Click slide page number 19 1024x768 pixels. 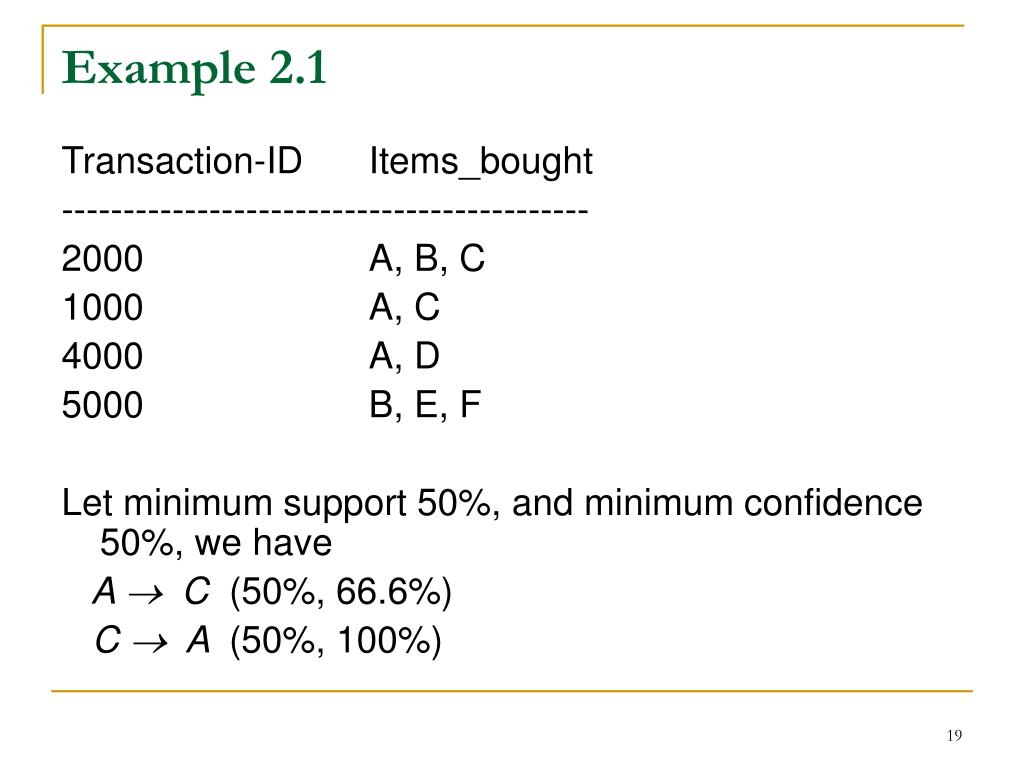tap(954, 735)
